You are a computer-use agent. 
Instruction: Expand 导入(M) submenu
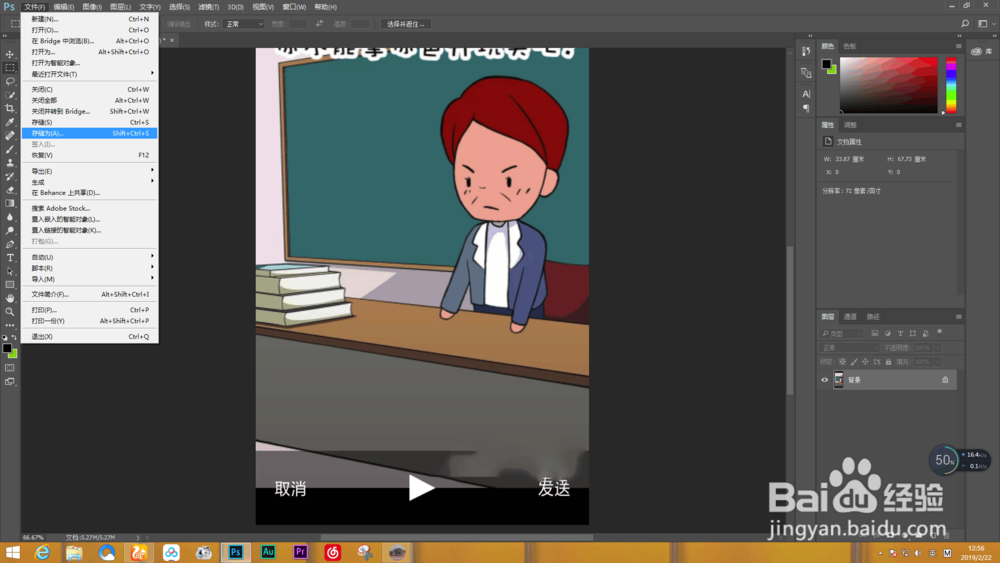tap(90, 279)
